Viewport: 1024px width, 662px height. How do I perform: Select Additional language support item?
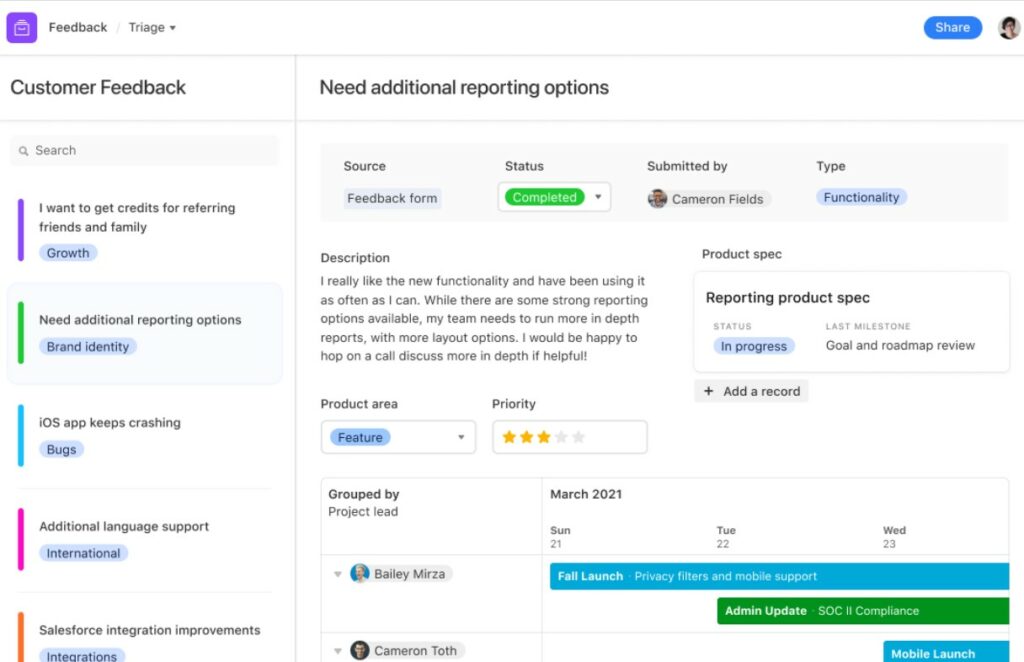[x=144, y=539]
